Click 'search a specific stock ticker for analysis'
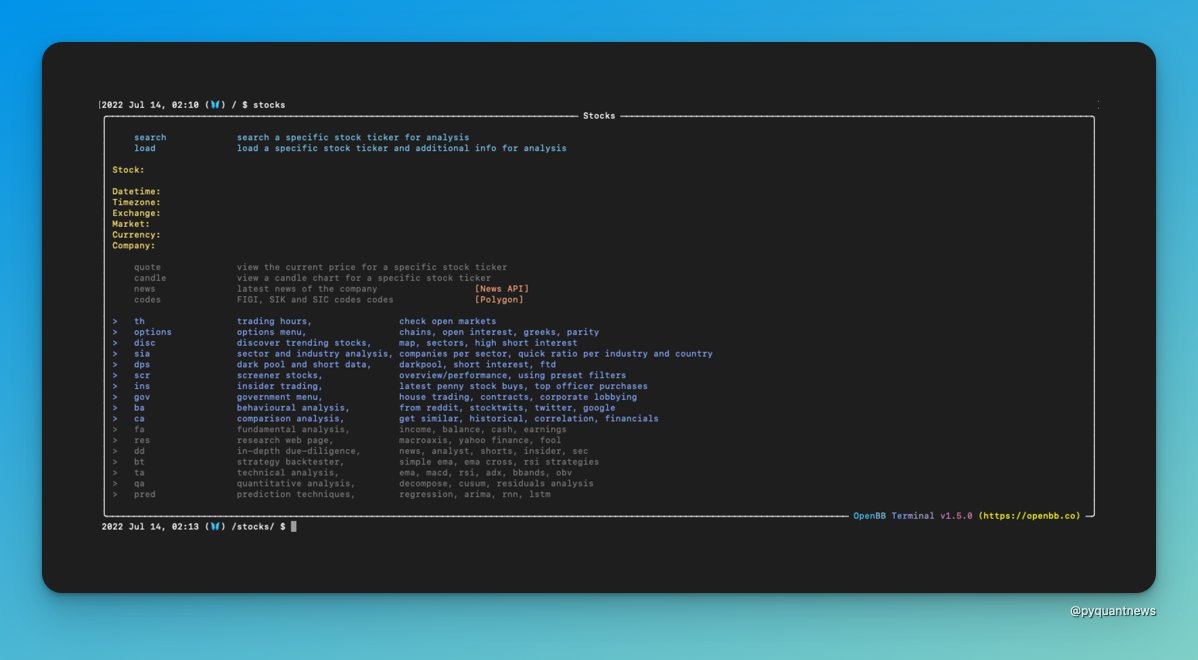 pos(353,138)
